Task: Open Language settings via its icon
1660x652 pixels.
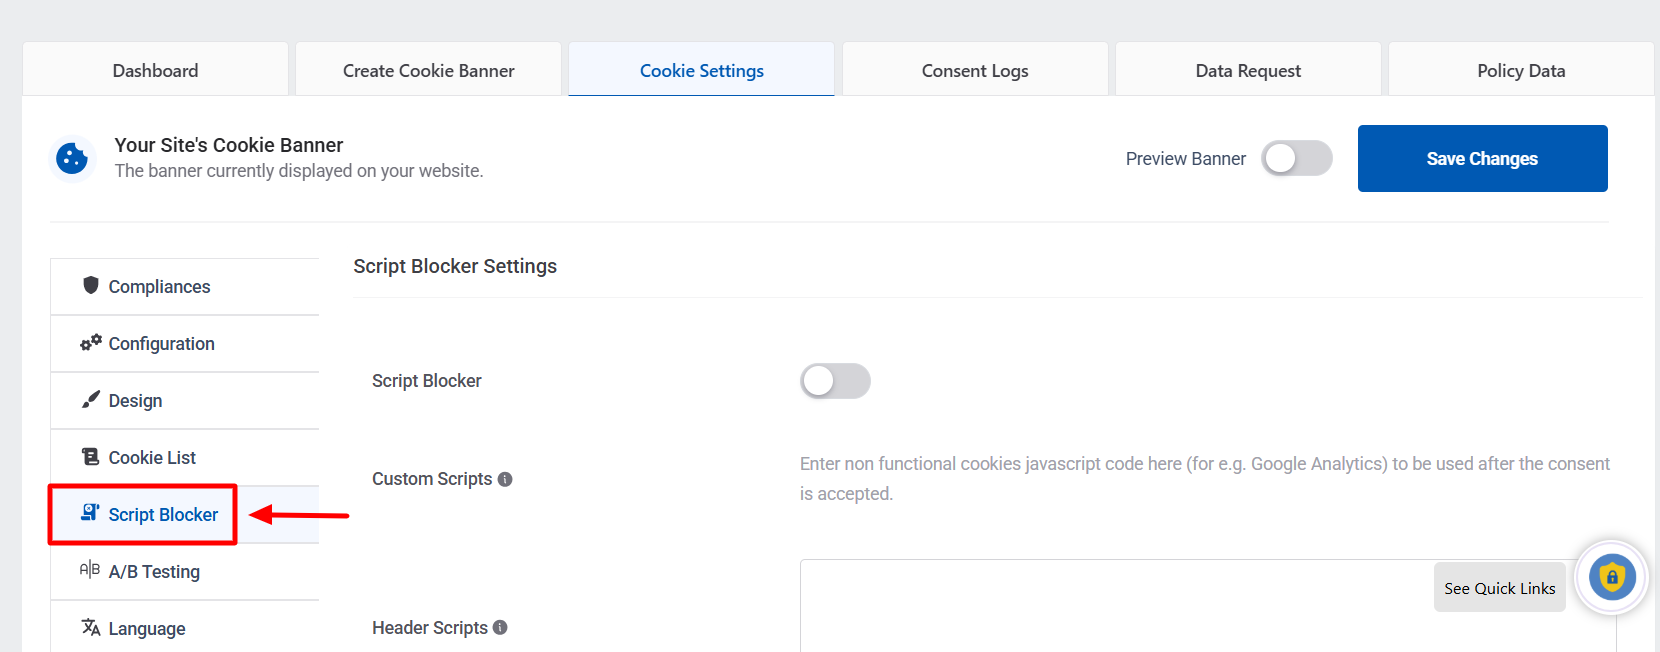Action: (x=89, y=628)
